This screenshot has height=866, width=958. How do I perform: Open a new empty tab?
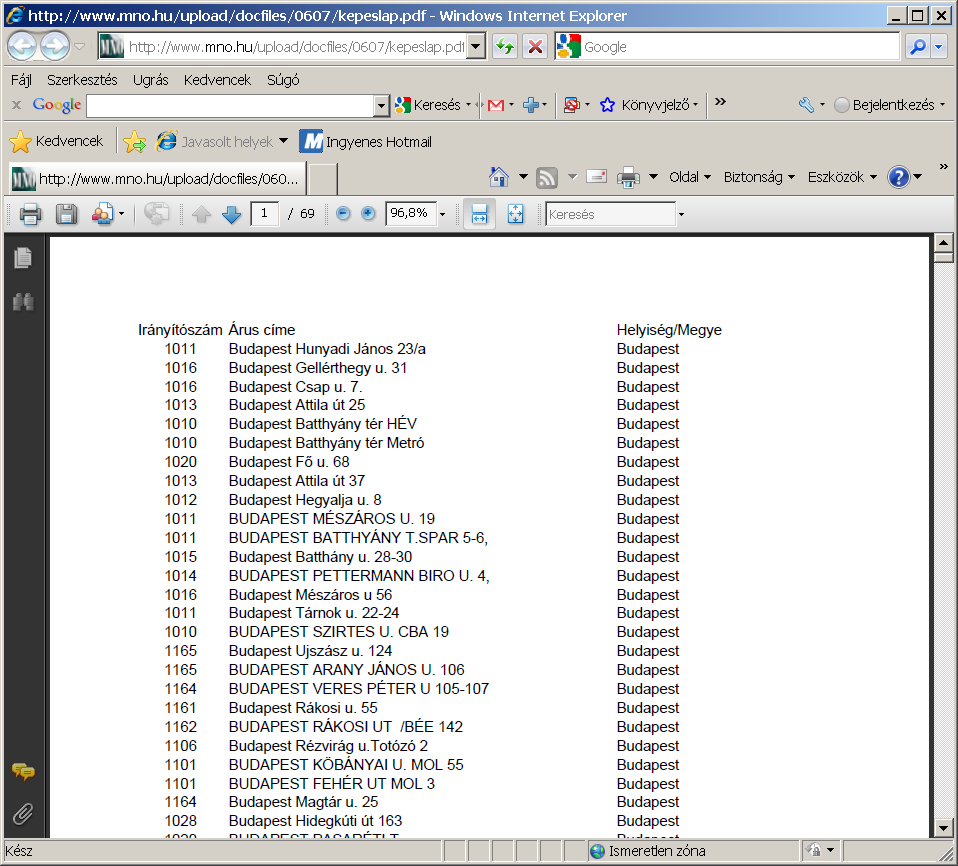322,180
